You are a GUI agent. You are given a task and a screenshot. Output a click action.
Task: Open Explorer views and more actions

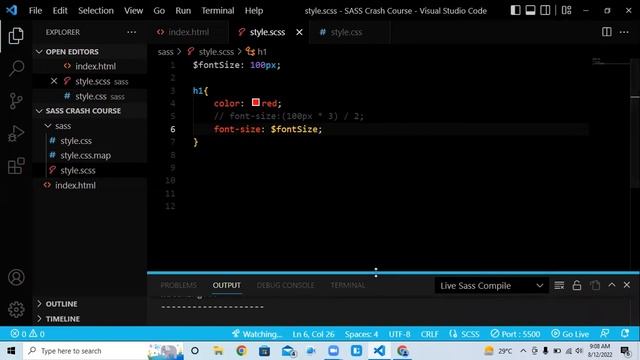click(131, 32)
